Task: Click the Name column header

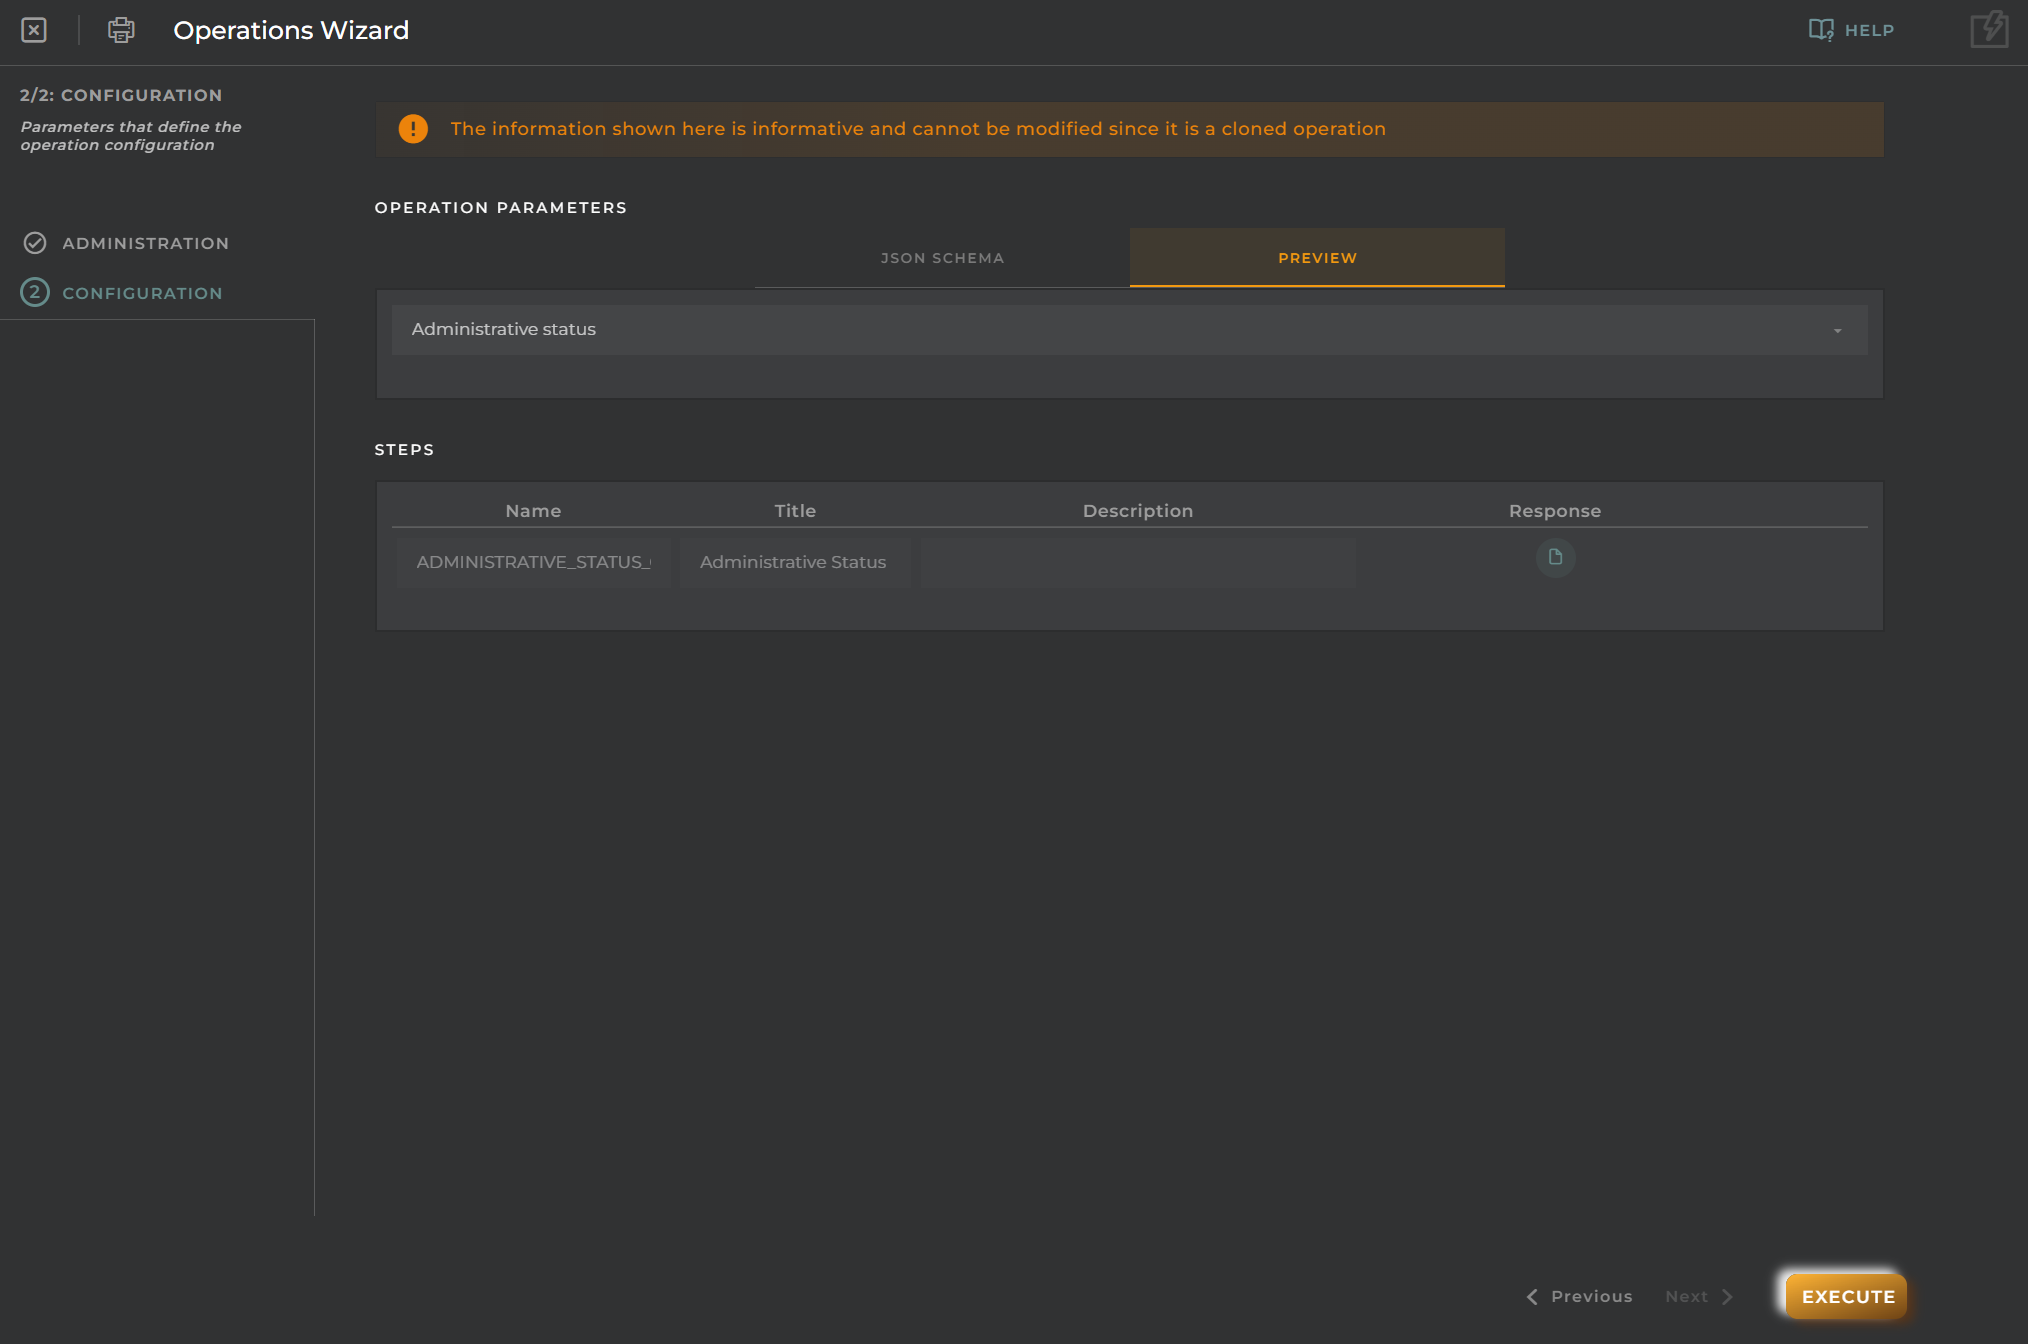Action: point(533,511)
